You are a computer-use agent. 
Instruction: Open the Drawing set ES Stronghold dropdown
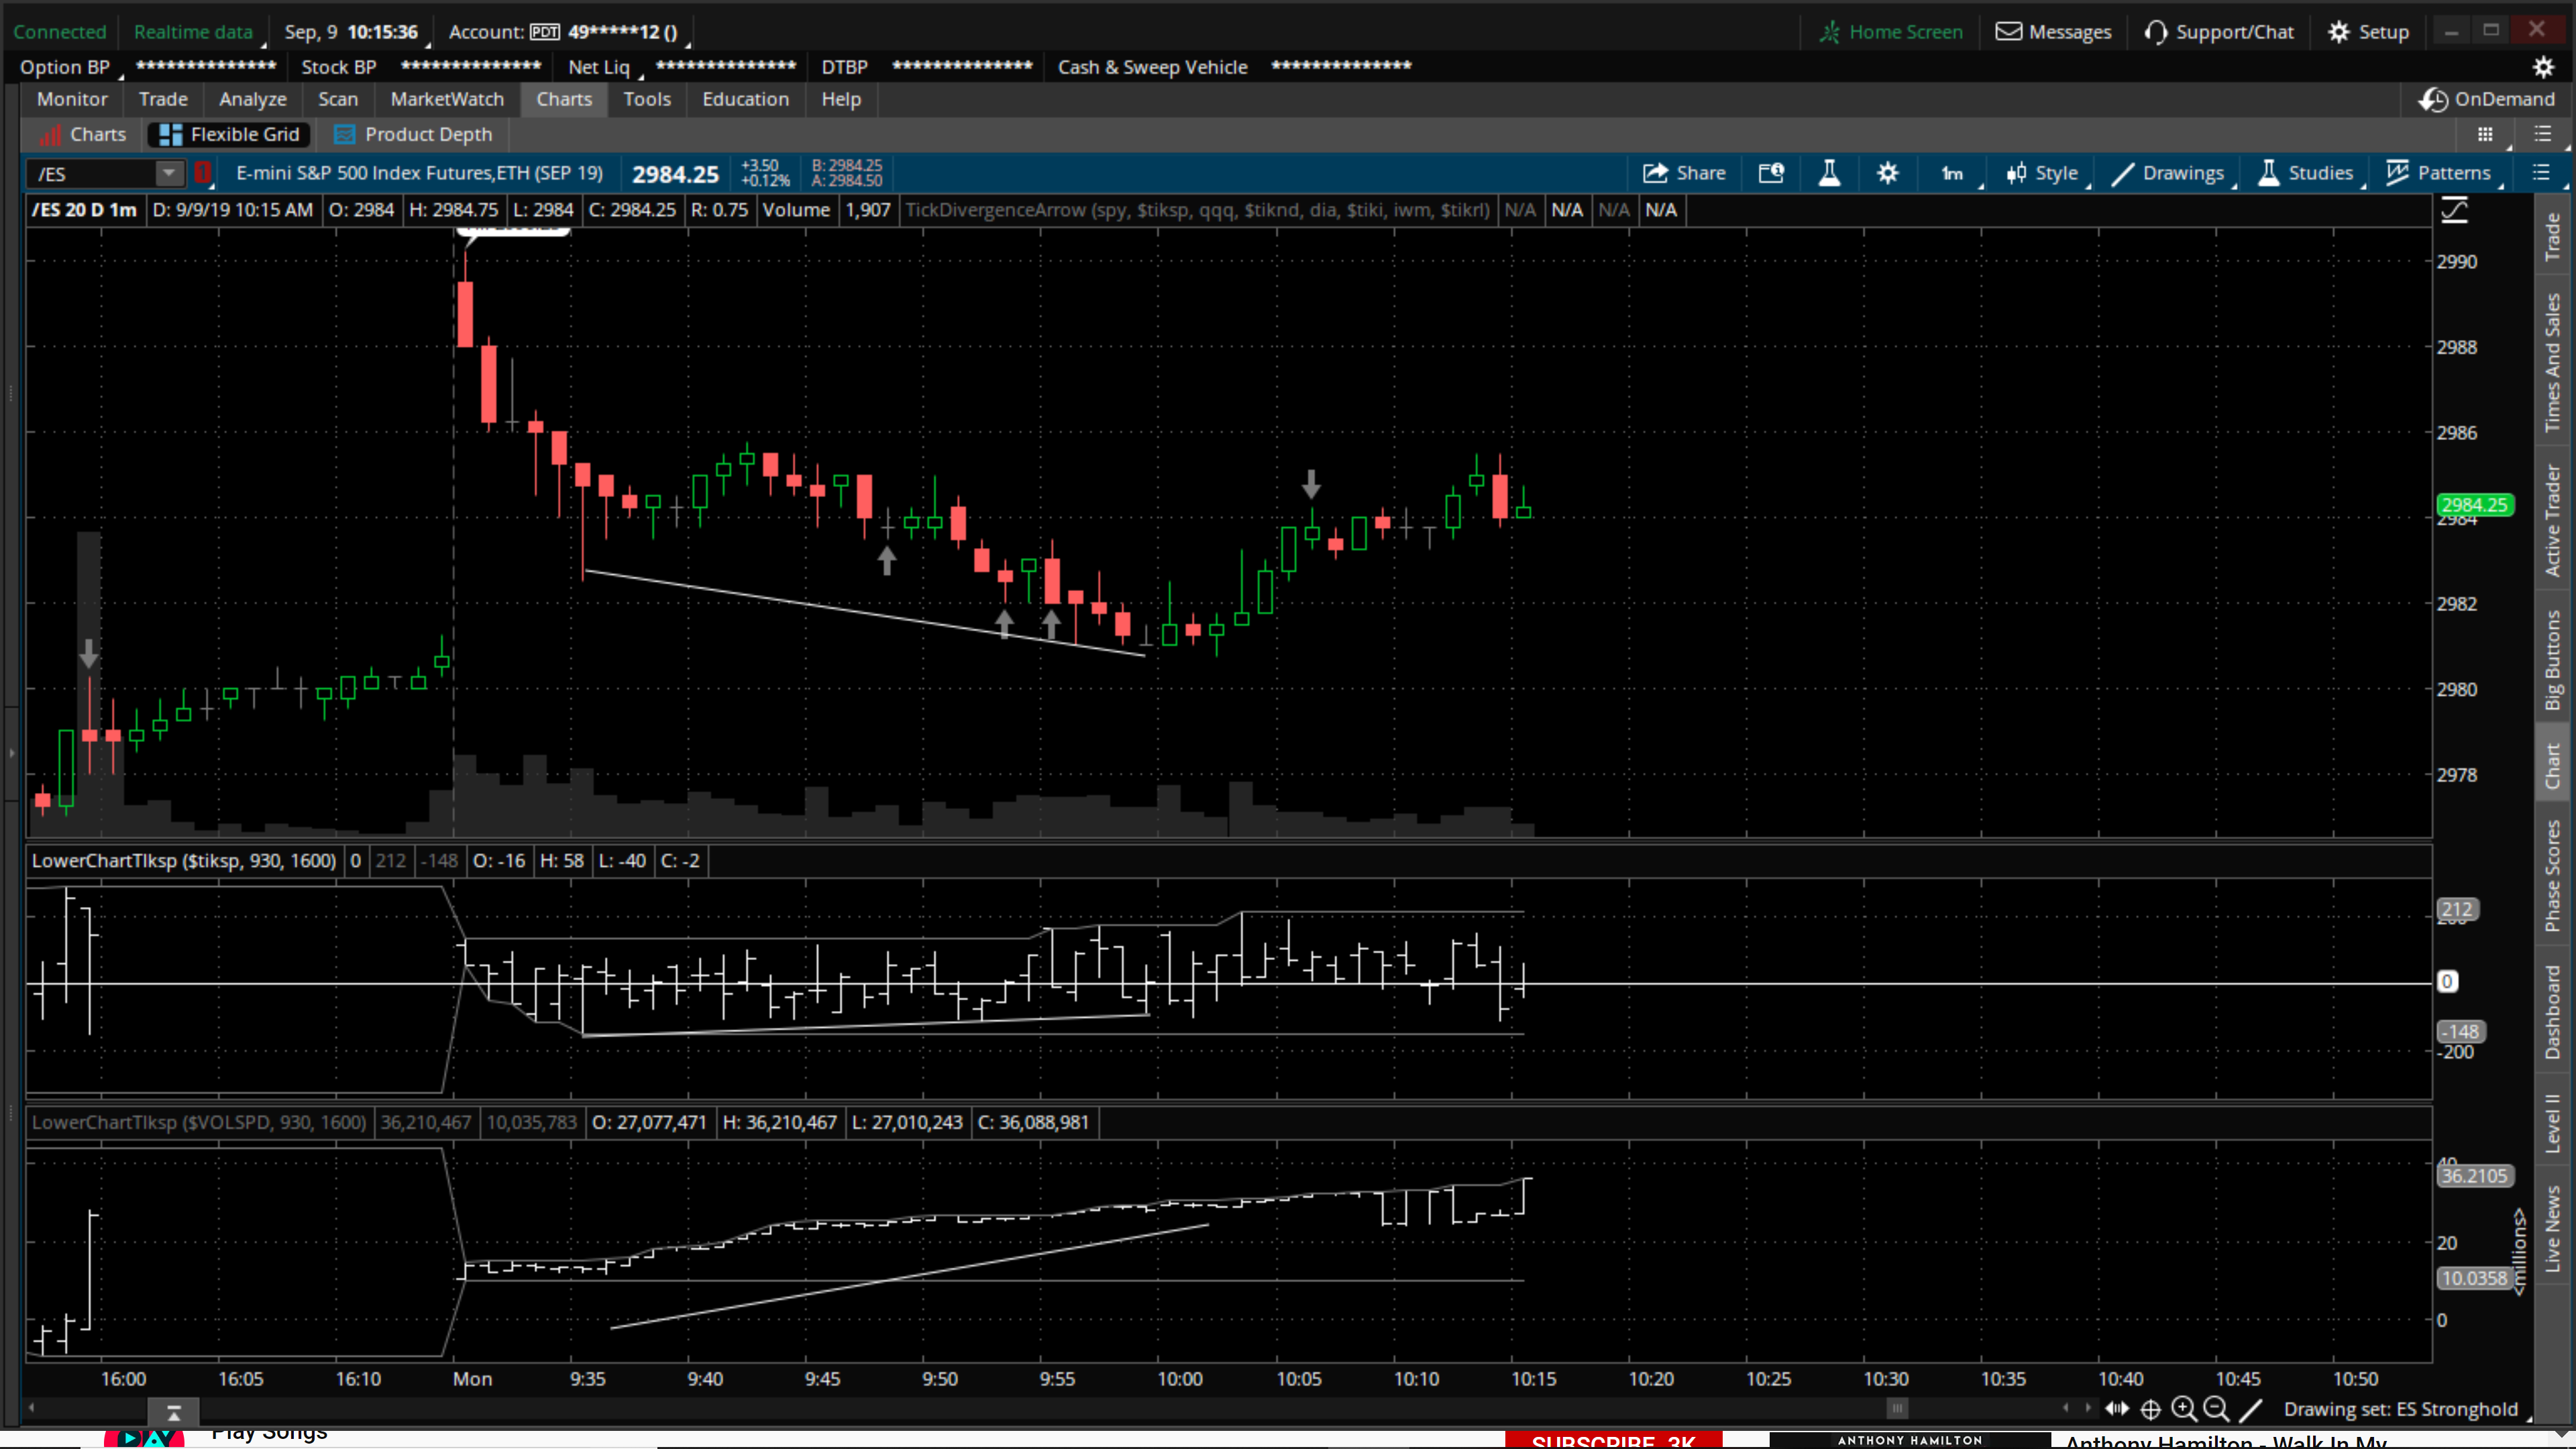[2407, 1409]
